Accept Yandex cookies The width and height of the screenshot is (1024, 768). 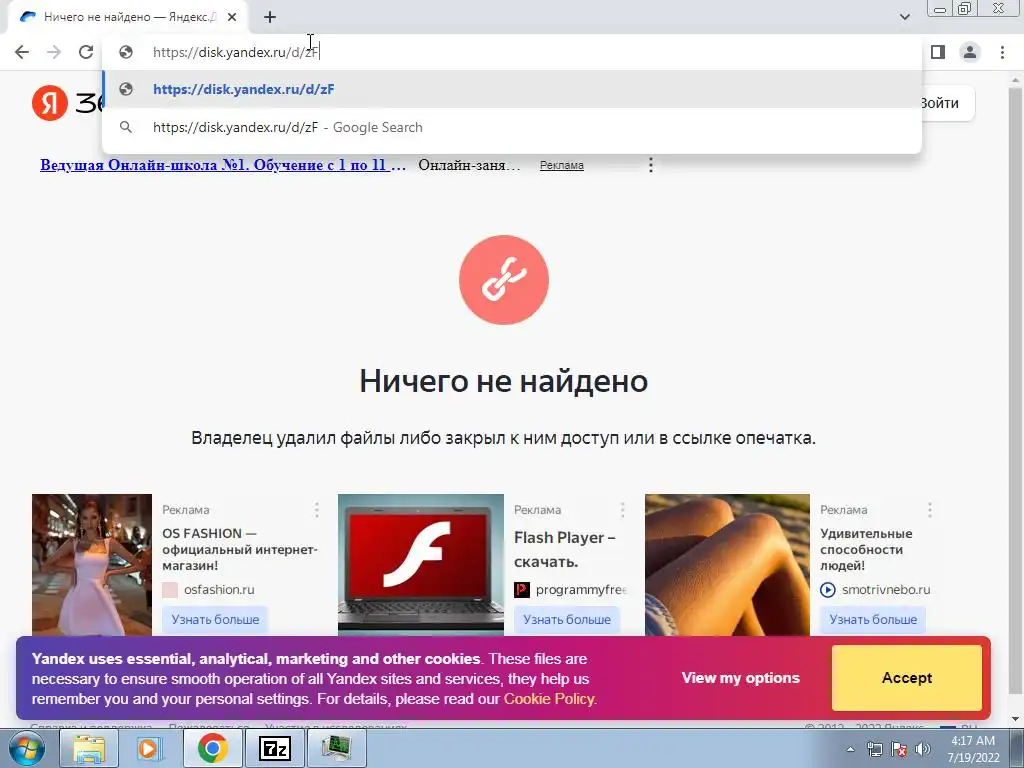pos(906,678)
